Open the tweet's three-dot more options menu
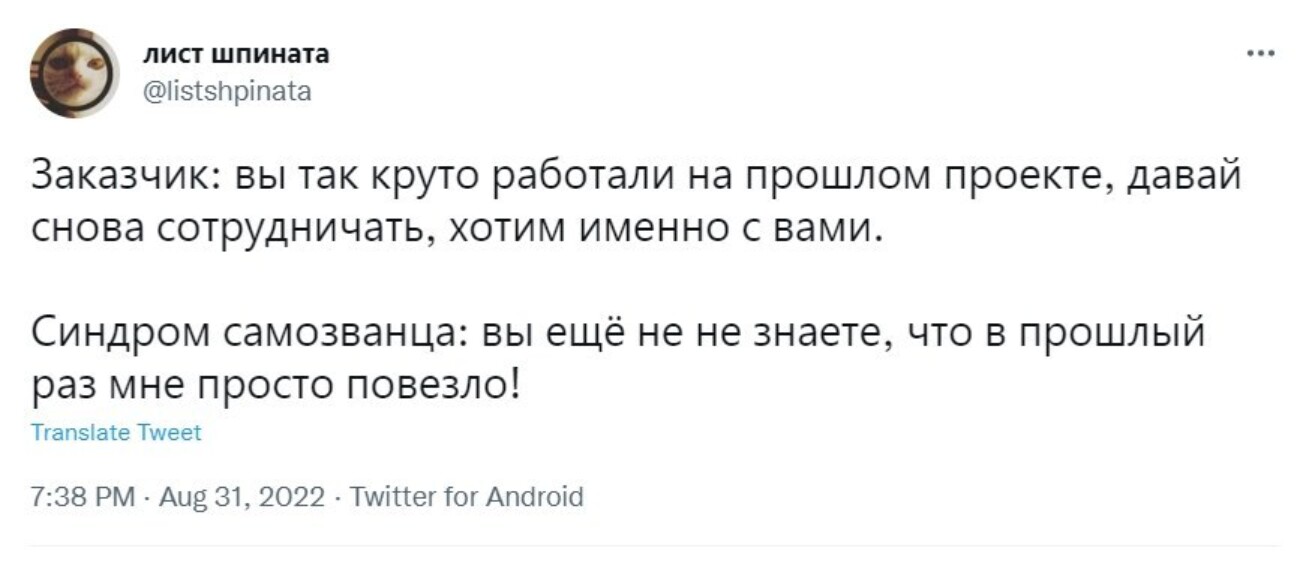The image size is (1300, 584). pyautogui.click(x=1258, y=55)
